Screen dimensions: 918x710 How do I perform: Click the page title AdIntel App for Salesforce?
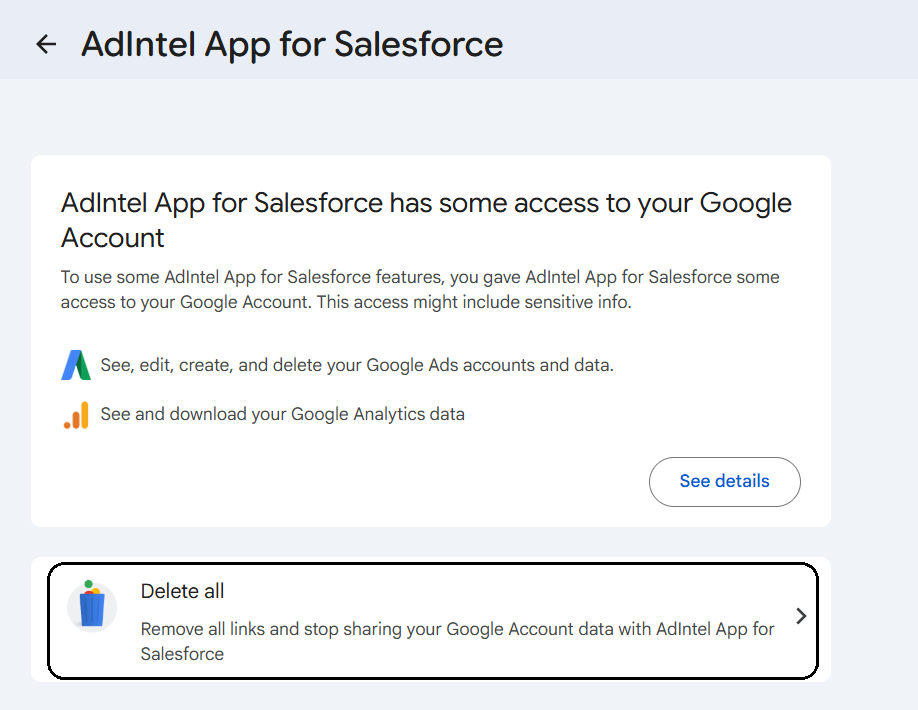point(292,44)
